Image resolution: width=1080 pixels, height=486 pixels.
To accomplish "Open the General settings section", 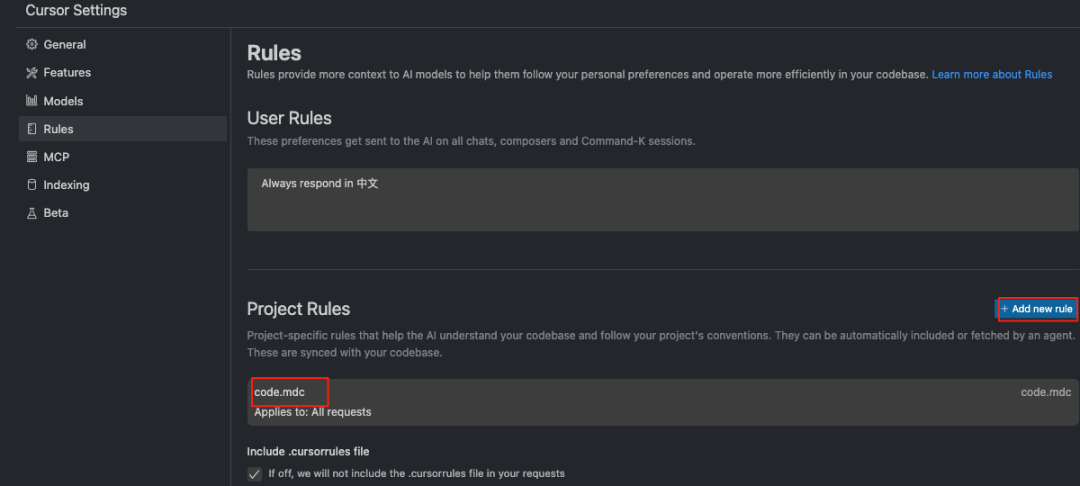I will (x=65, y=45).
